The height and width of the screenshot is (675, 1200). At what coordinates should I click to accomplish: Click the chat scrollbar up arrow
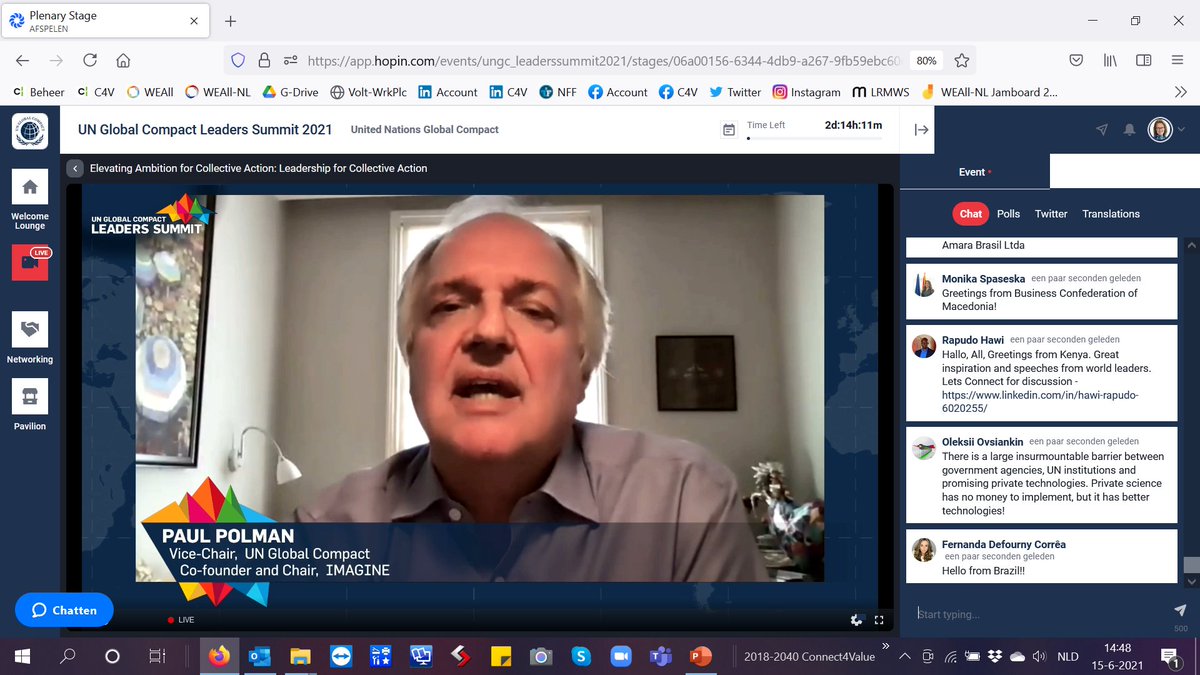point(1191,245)
